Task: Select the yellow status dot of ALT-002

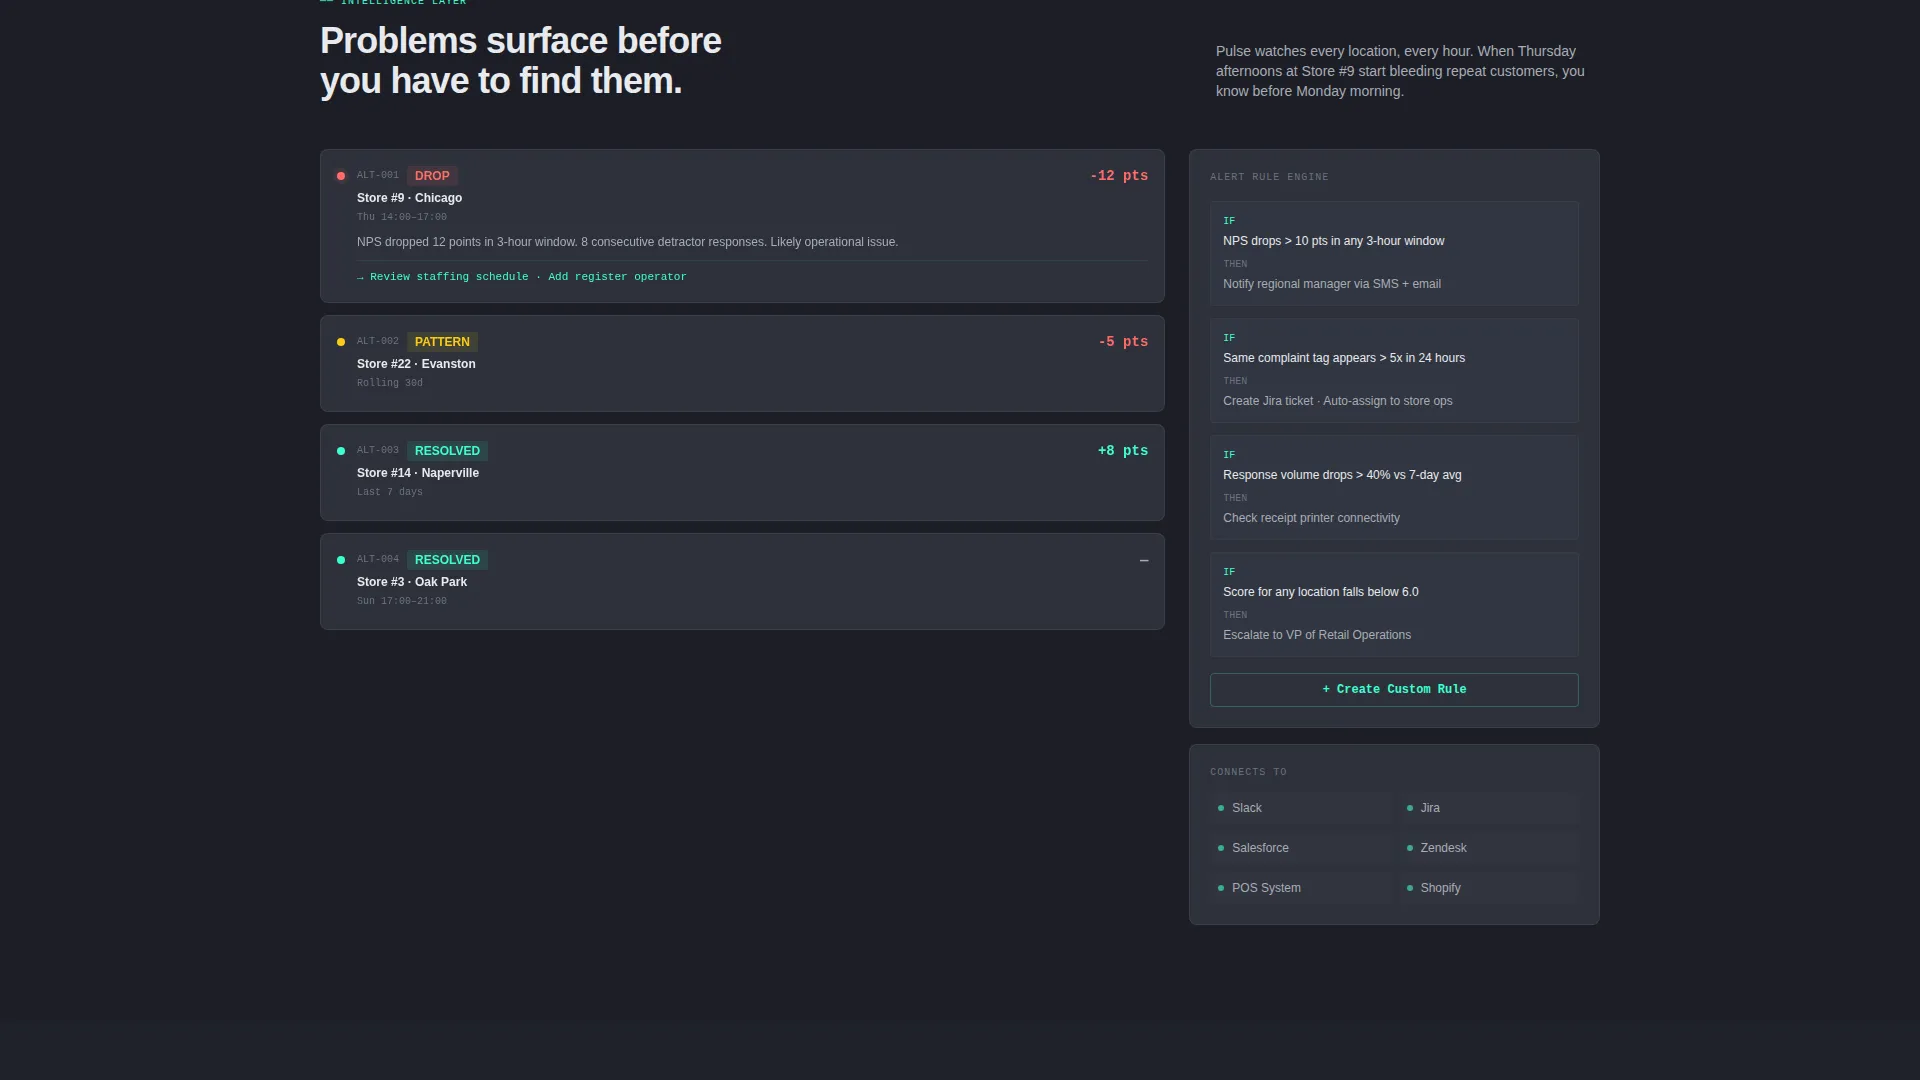Action: [341, 342]
